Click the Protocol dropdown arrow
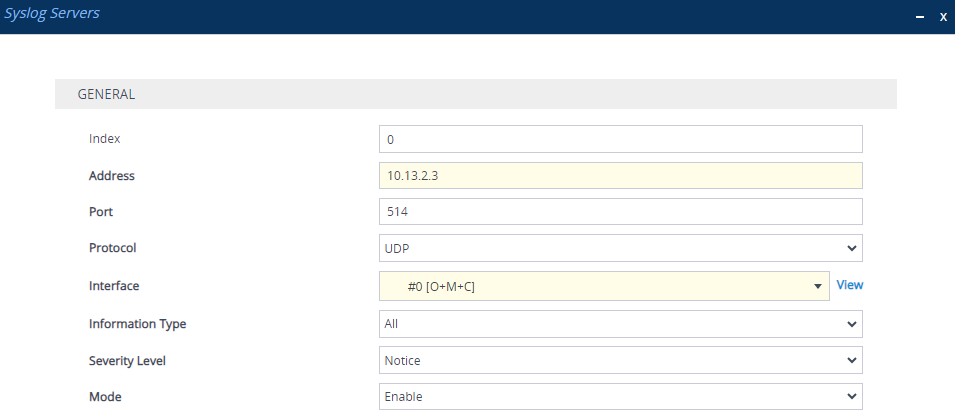 pos(852,248)
